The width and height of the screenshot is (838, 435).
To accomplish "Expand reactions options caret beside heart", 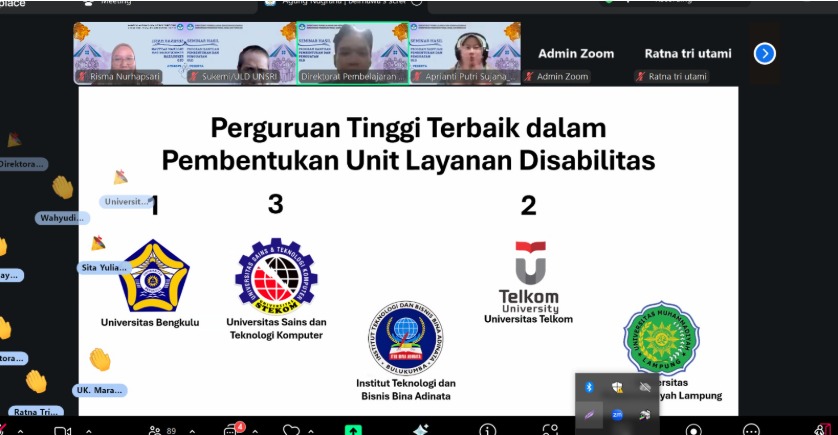I will point(311,431).
